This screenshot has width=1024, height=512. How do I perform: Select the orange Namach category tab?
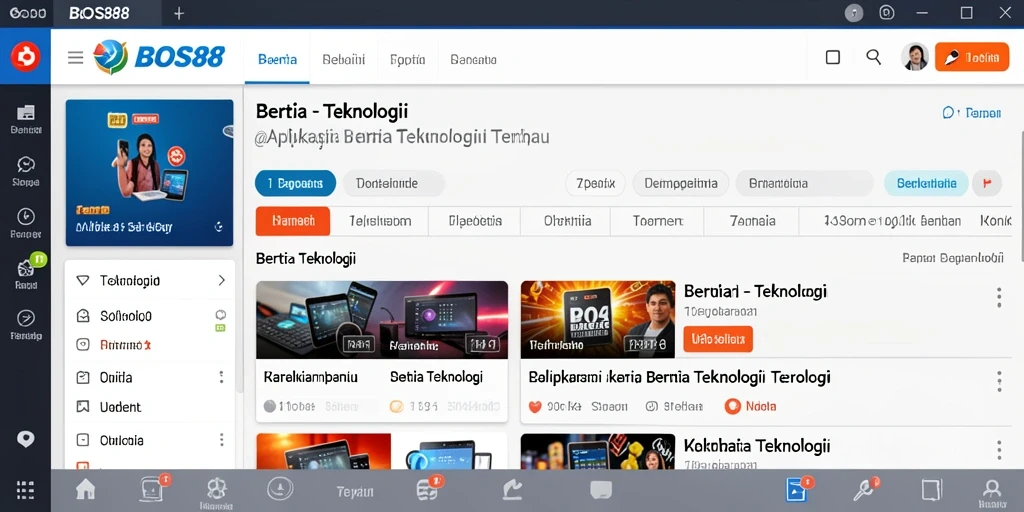click(293, 221)
